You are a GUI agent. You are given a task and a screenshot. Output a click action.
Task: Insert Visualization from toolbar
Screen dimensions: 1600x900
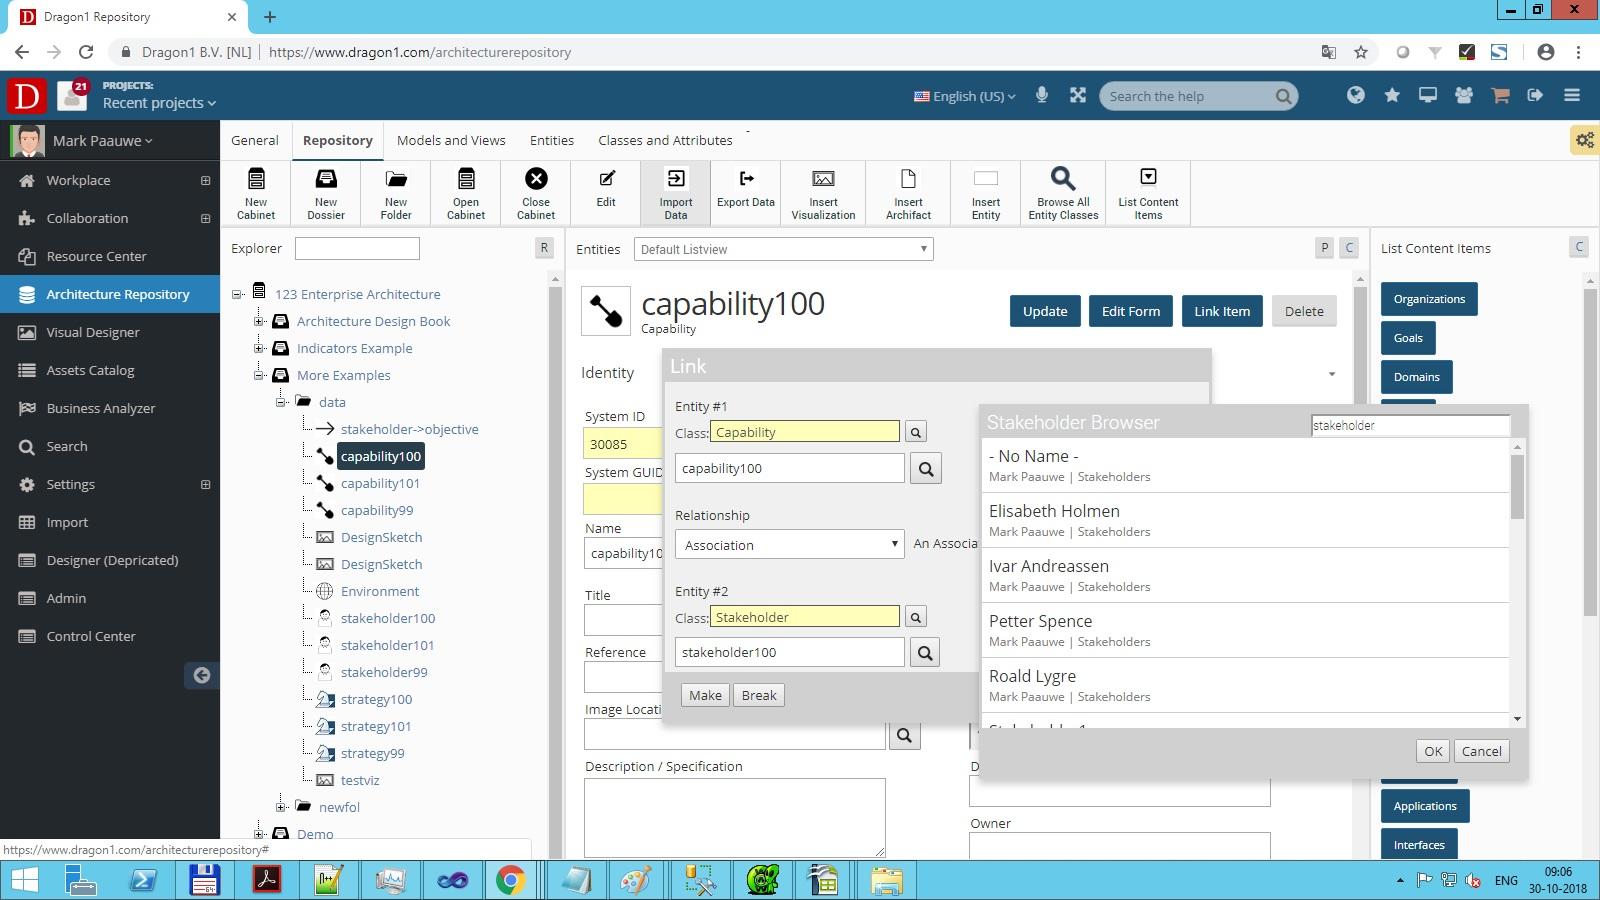point(823,192)
